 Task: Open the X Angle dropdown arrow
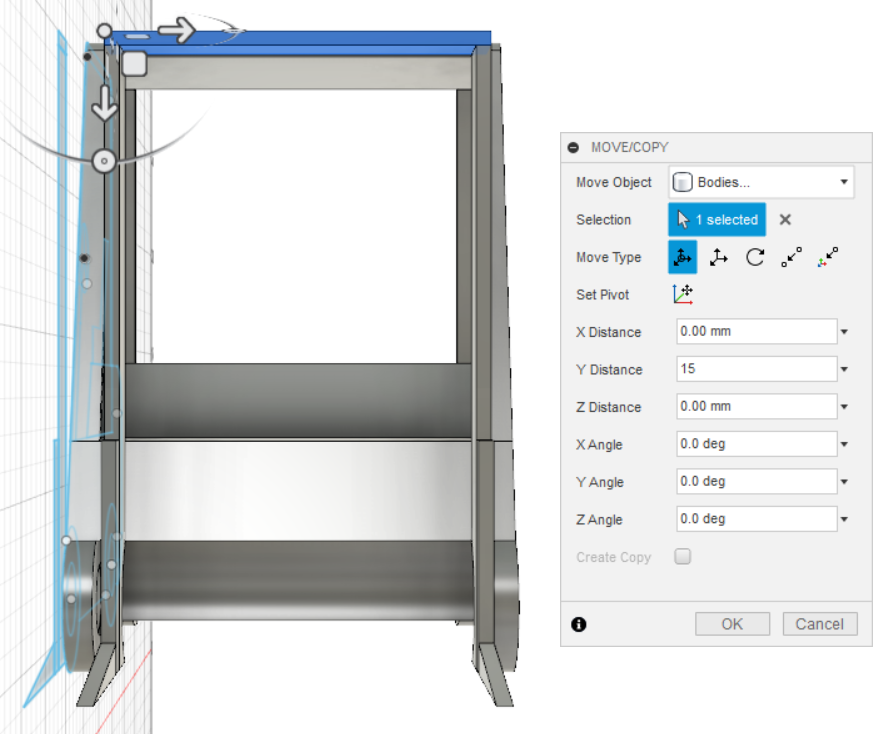[x=844, y=444]
